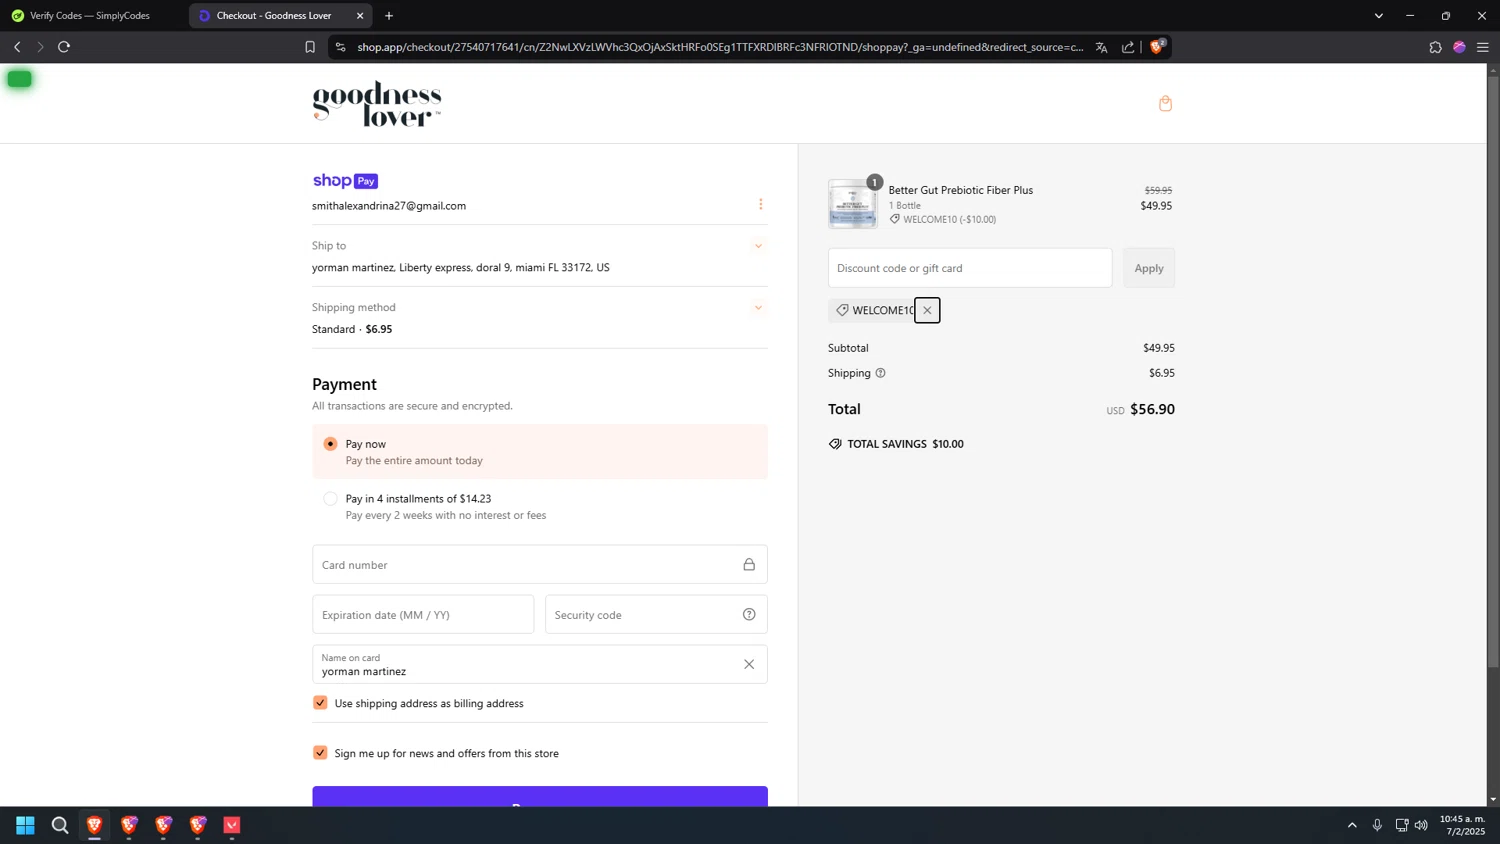Click the $56.90 total amount
Image resolution: width=1500 pixels, height=844 pixels.
click(1152, 409)
